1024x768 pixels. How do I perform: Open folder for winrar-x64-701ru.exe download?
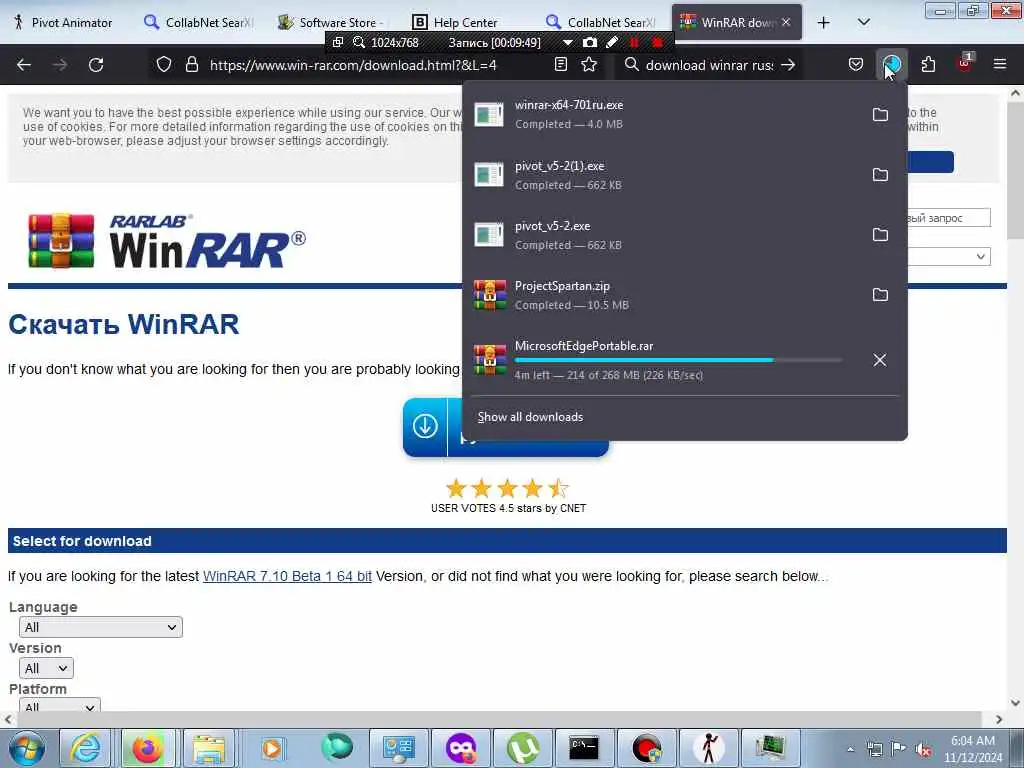pos(880,114)
